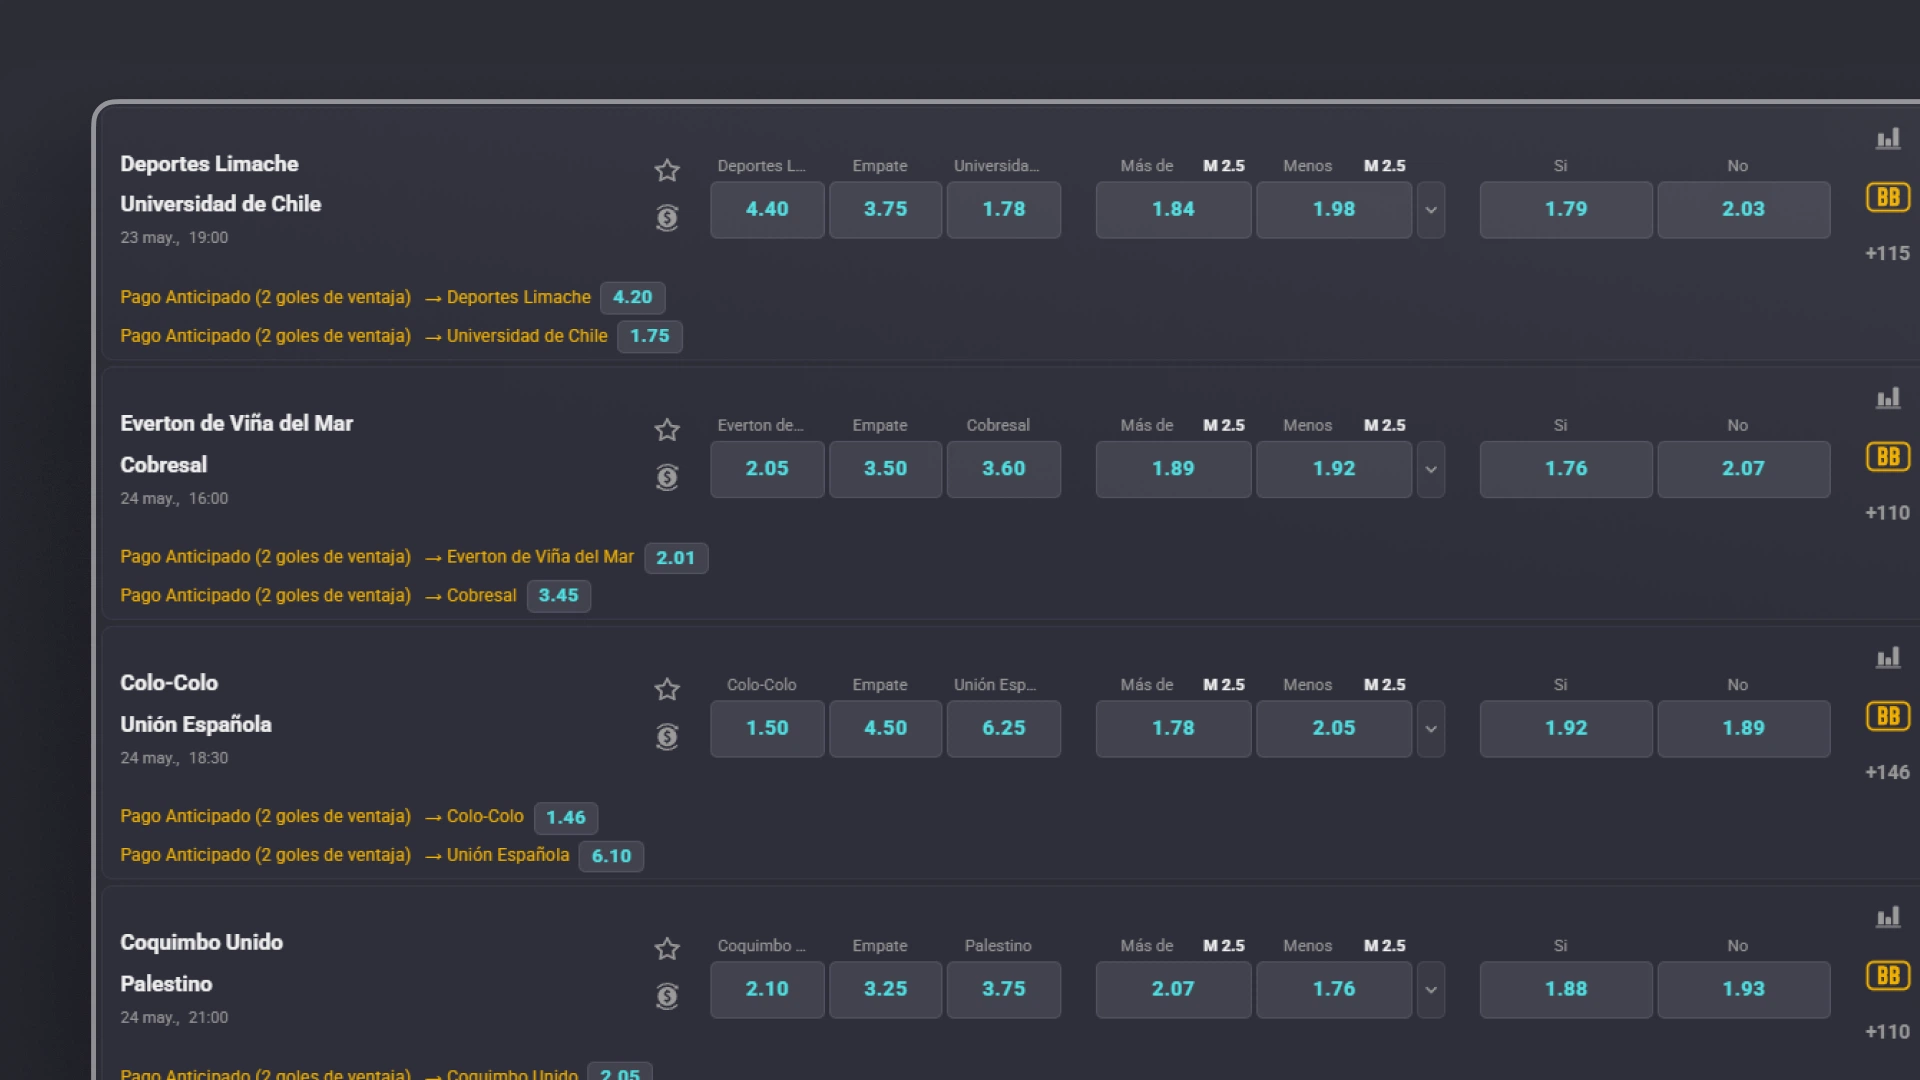Select early payout Deportes Limache 4.20
The width and height of the screenshot is (1920, 1080).
(633, 297)
